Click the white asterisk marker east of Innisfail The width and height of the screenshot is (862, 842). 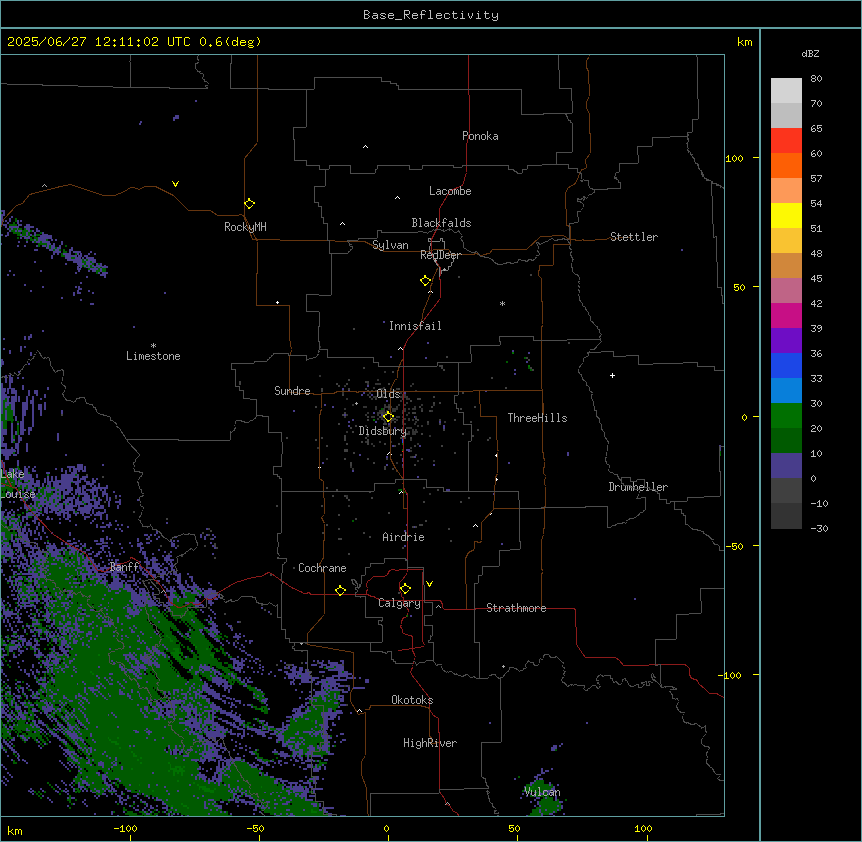pyautogui.click(x=502, y=303)
